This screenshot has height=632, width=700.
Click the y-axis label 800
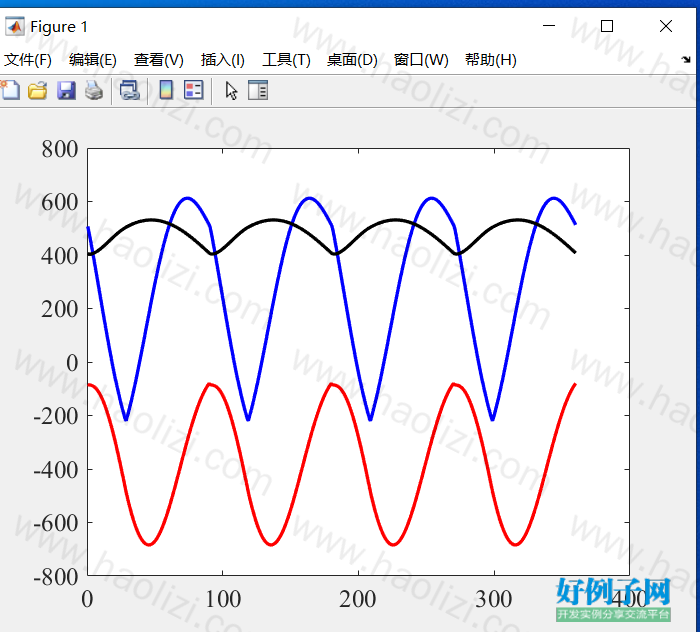click(59, 149)
